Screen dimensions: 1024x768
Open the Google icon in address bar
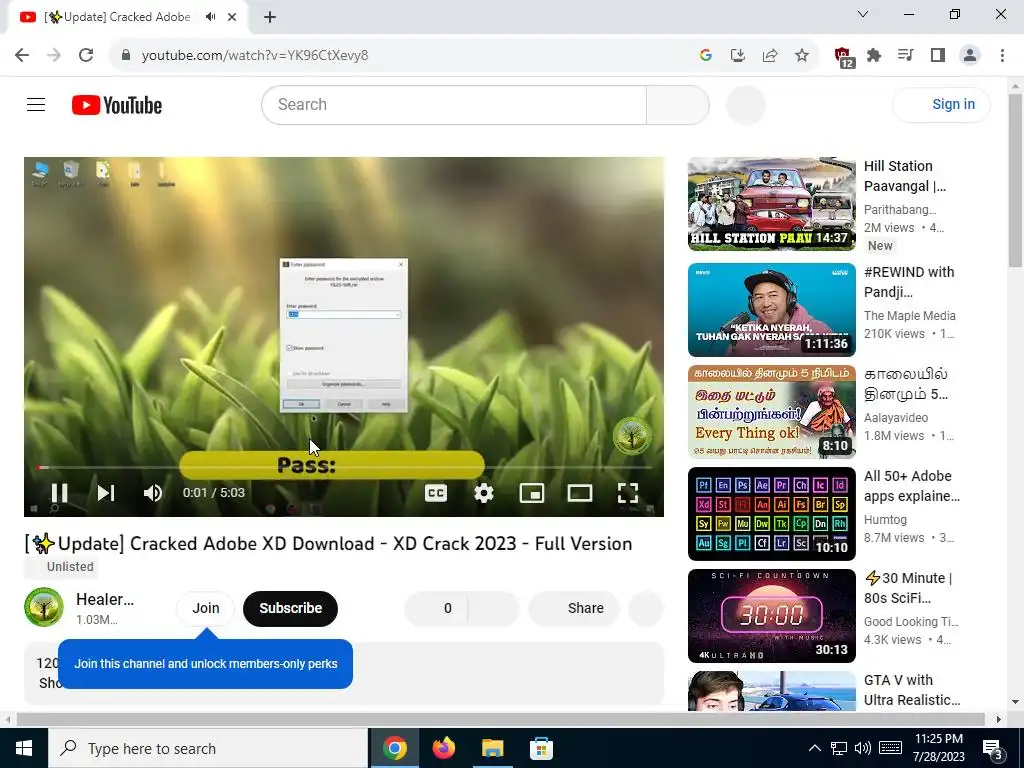pyautogui.click(x=705, y=56)
